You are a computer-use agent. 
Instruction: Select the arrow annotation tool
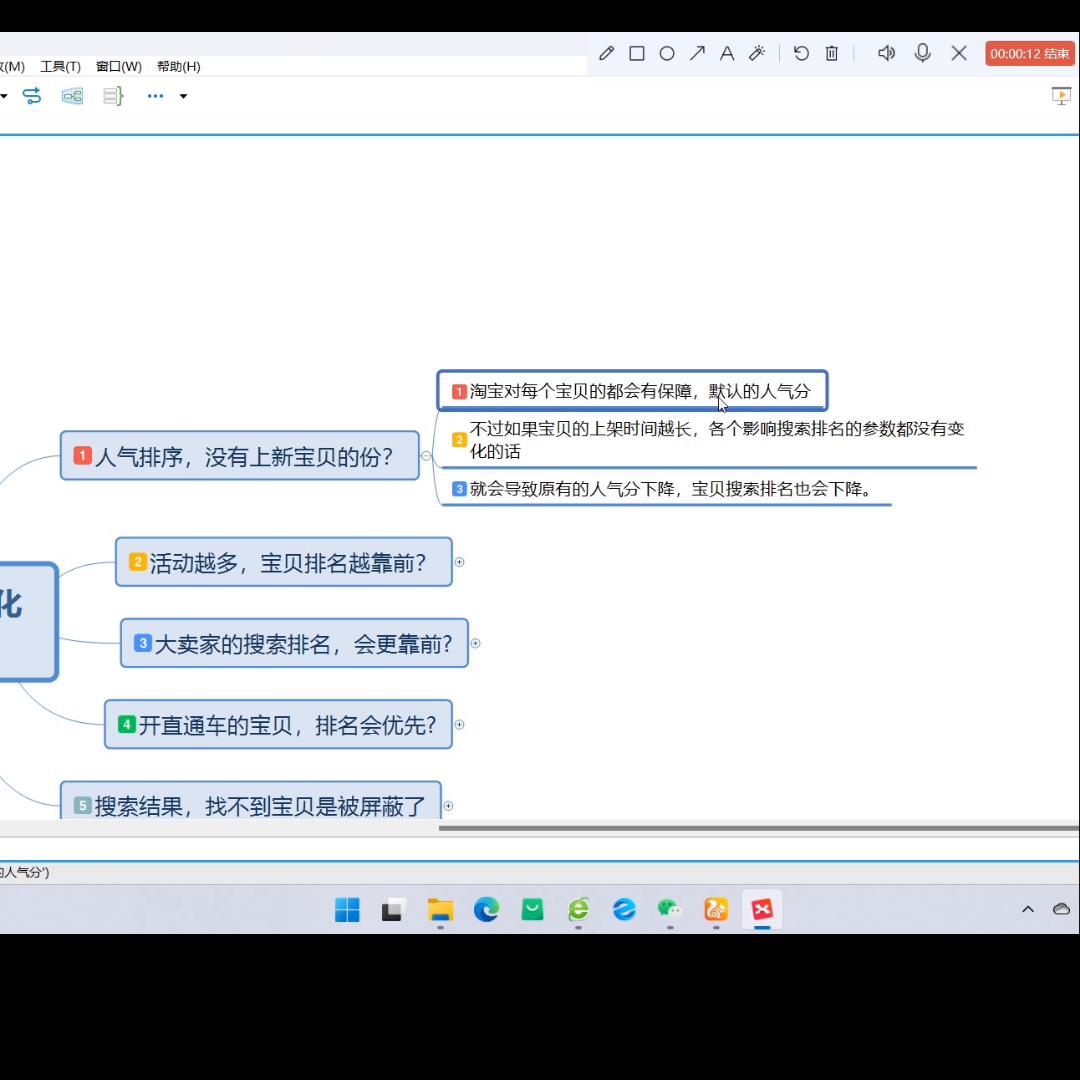(697, 53)
